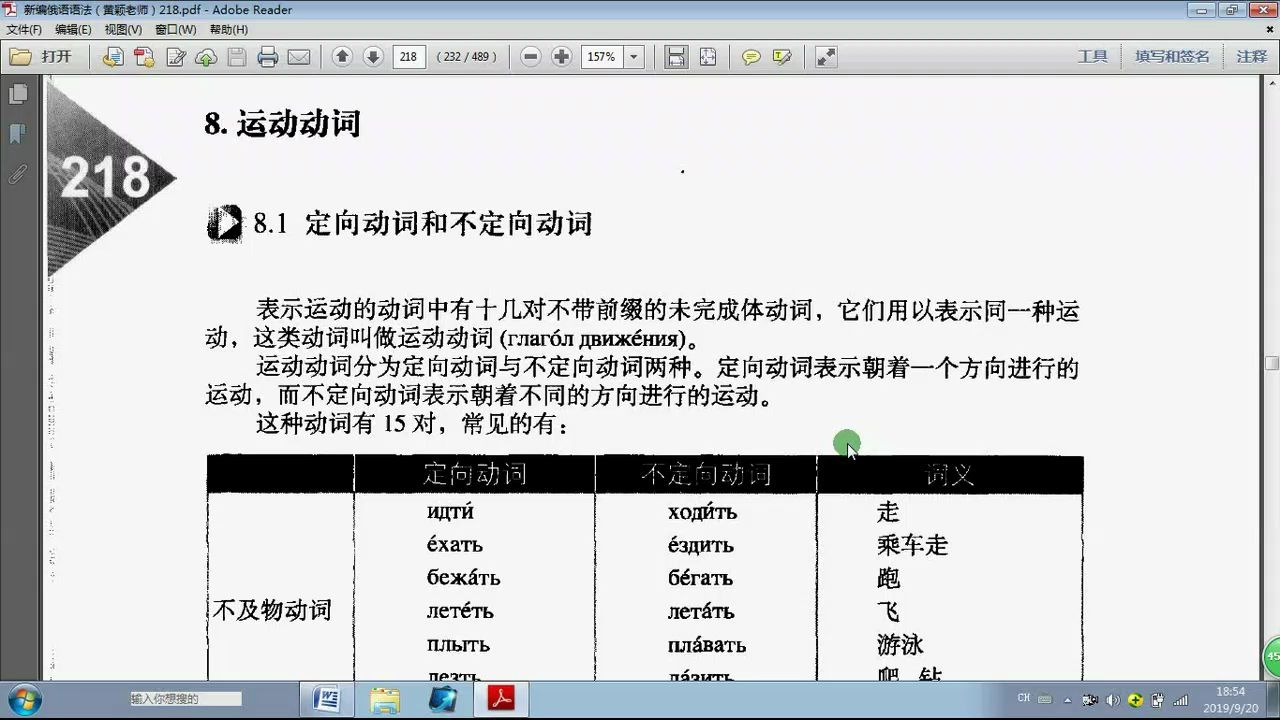Click the section title 8.1 定向动词和不定向动词
The height and width of the screenshot is (720, 1280).
tap(423, 223)
